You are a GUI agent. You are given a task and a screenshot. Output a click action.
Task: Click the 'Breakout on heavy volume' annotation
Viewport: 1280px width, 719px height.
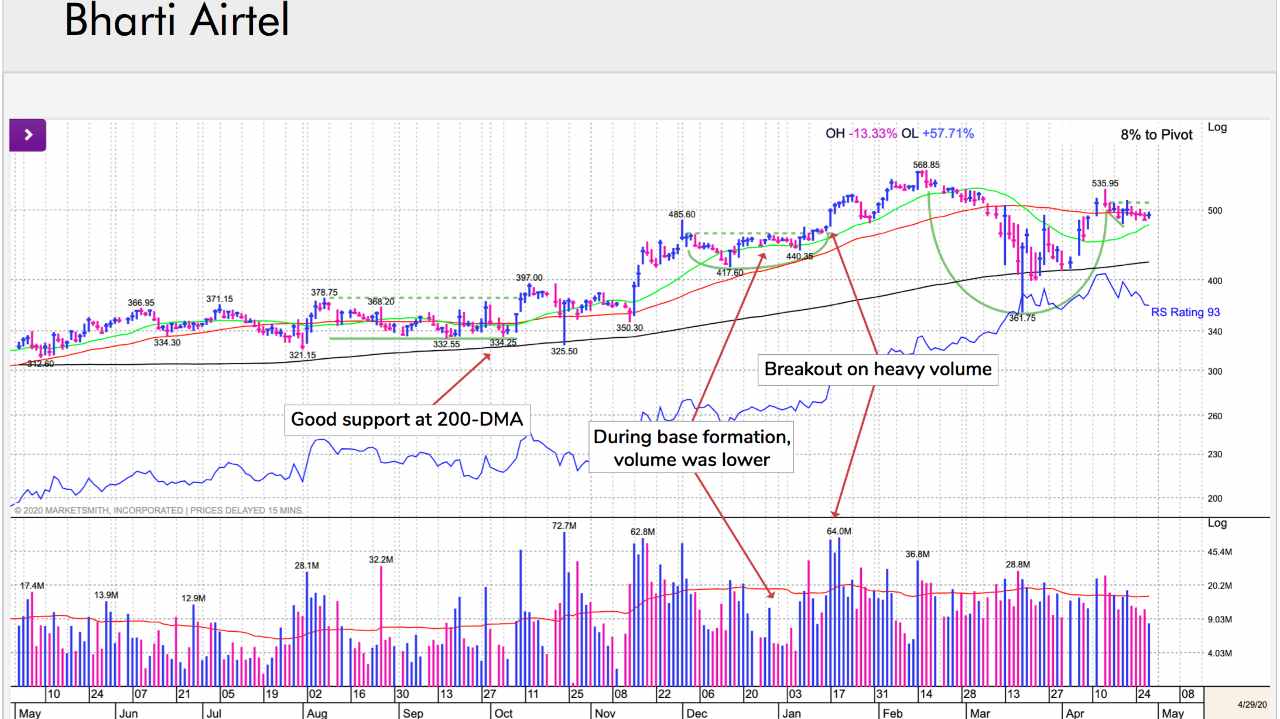(878, 369)
